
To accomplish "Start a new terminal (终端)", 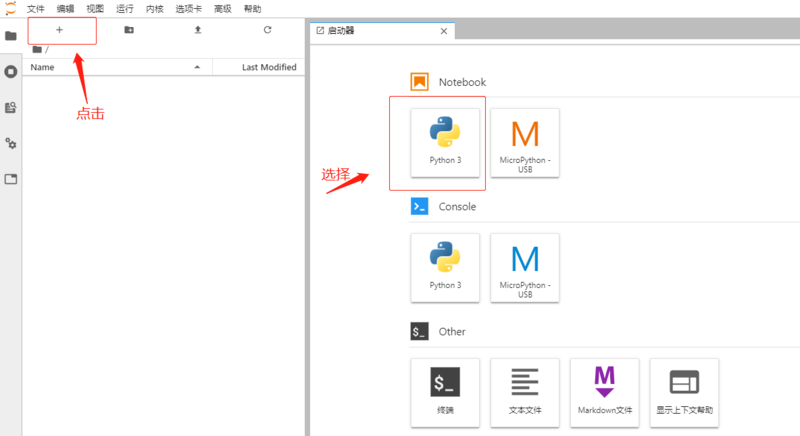I will [x=445, y=391].
